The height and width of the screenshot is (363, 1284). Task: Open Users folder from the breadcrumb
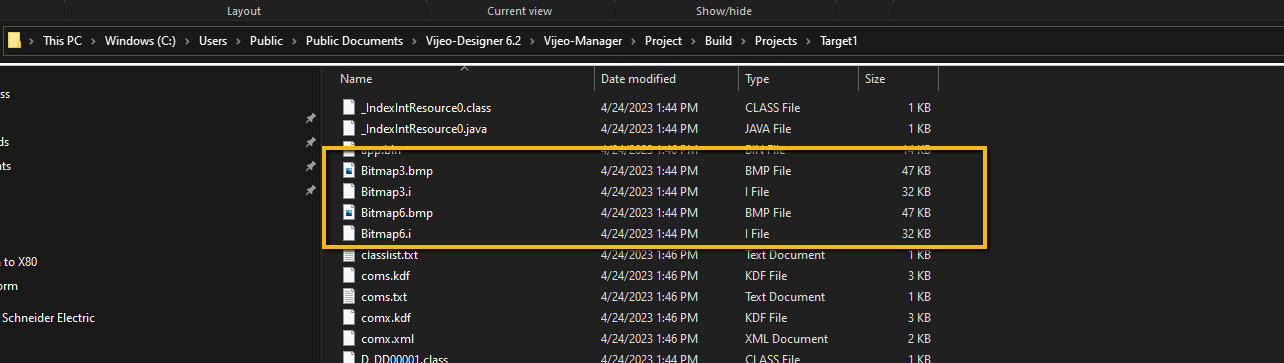[x=213, y=41]
